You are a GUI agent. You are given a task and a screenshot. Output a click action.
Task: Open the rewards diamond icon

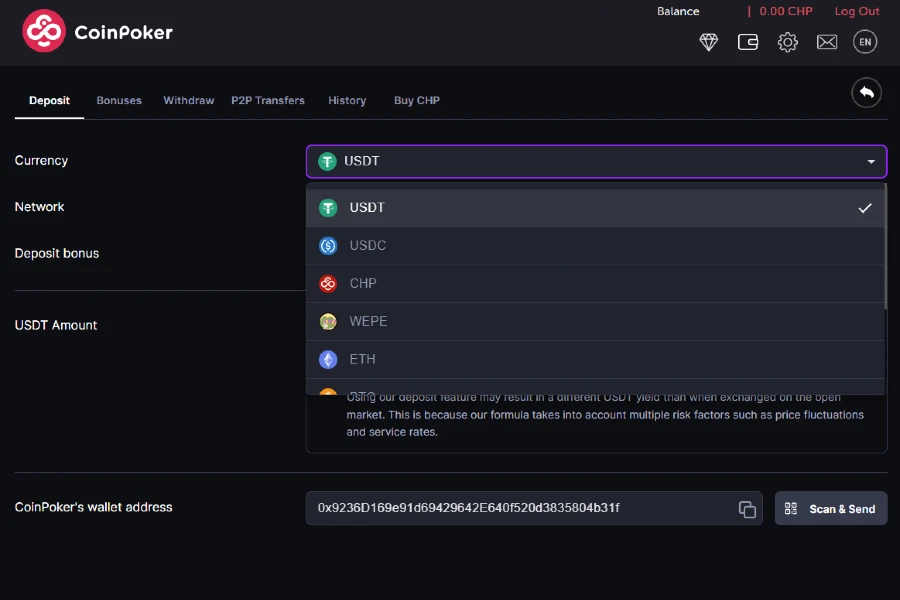pos(708,42)
